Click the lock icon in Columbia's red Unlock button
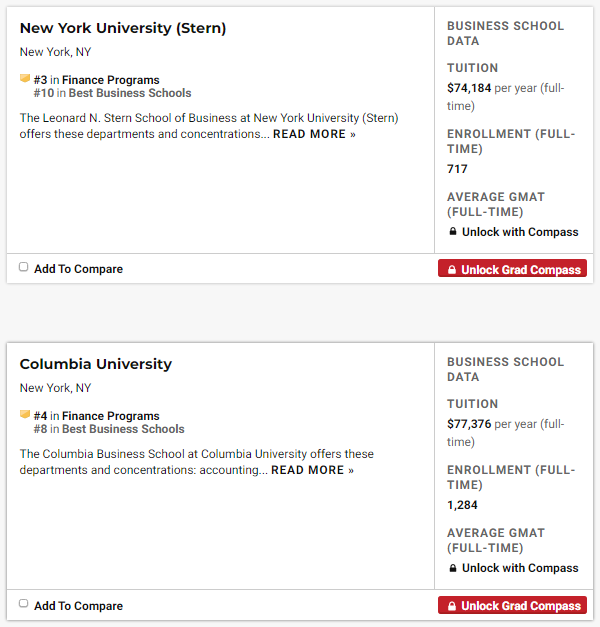Screen dimensions: 600x627 (x=451, y=606)
